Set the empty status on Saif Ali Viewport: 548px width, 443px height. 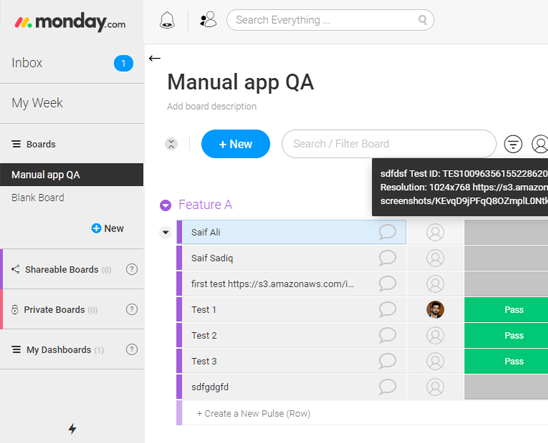(506, 232)
